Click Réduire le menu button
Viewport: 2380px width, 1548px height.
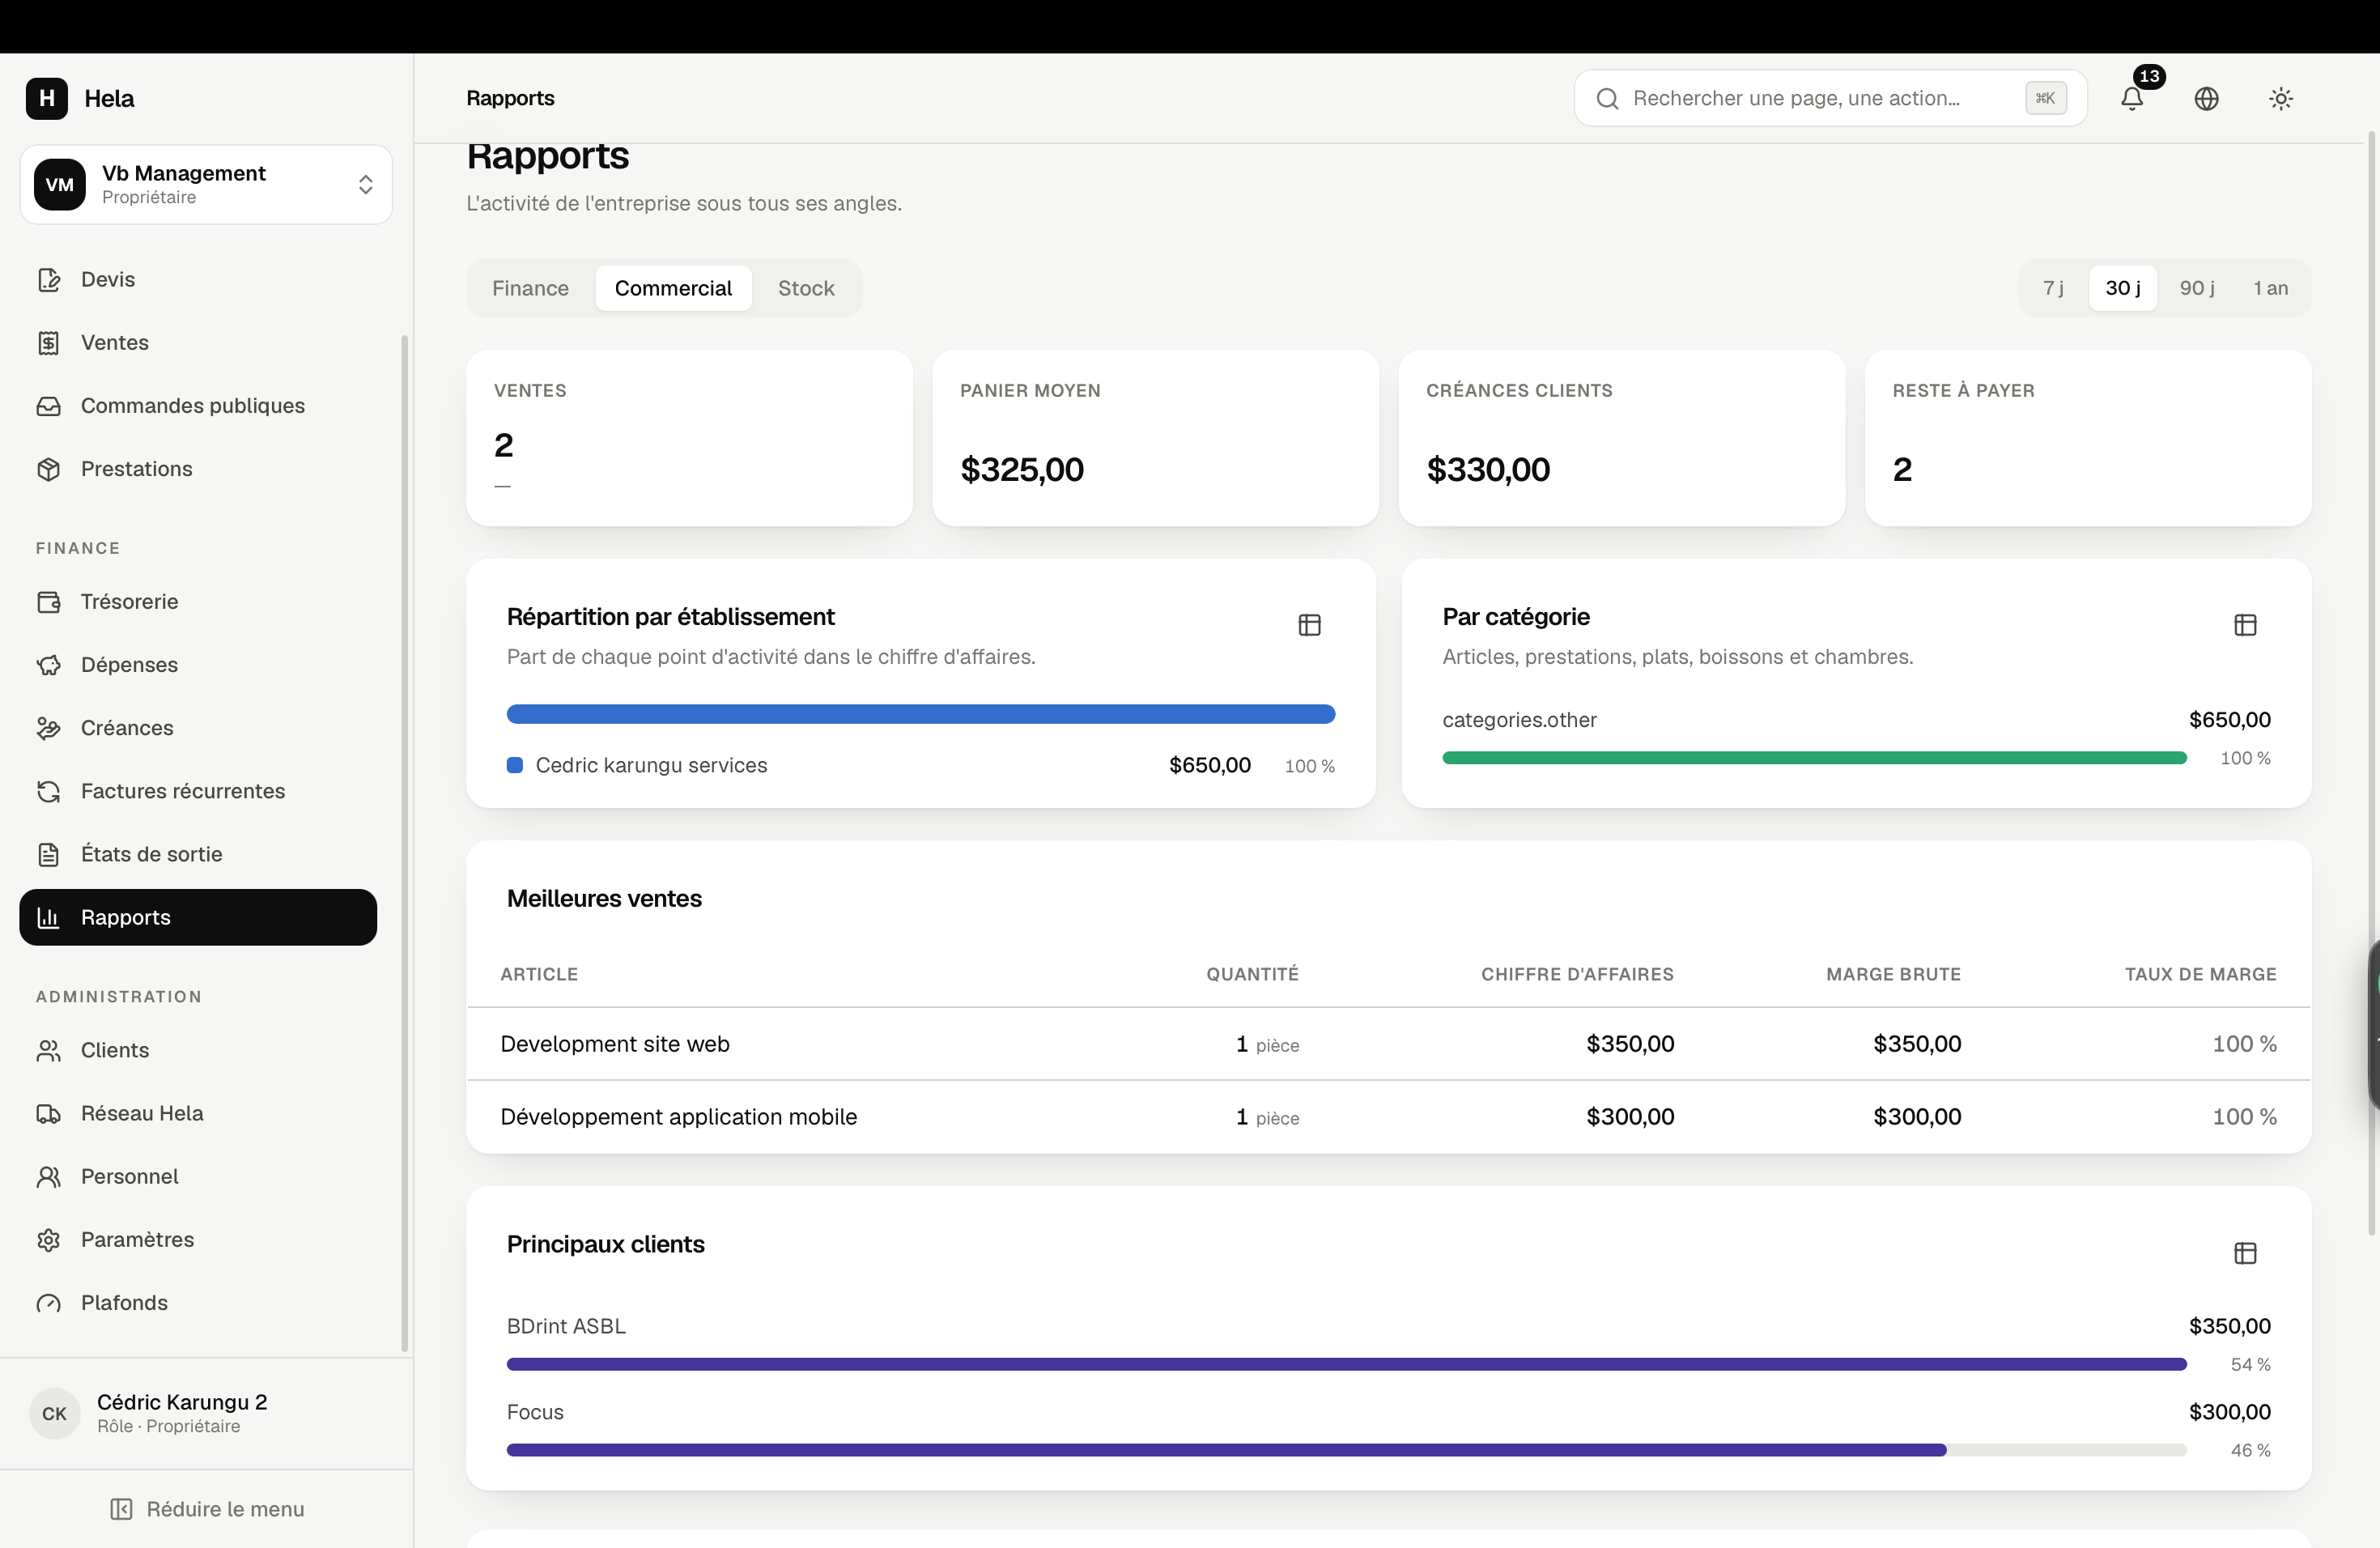pos(206,1508)
